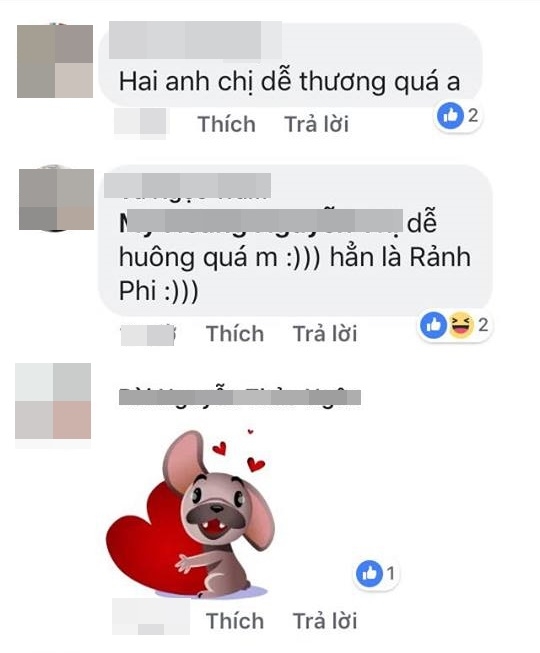The width and height of the screenshot is (540, 653).
Task: Reply to 'Rảnh Phi' comment via Trả lời
Action: click(325, 334)
